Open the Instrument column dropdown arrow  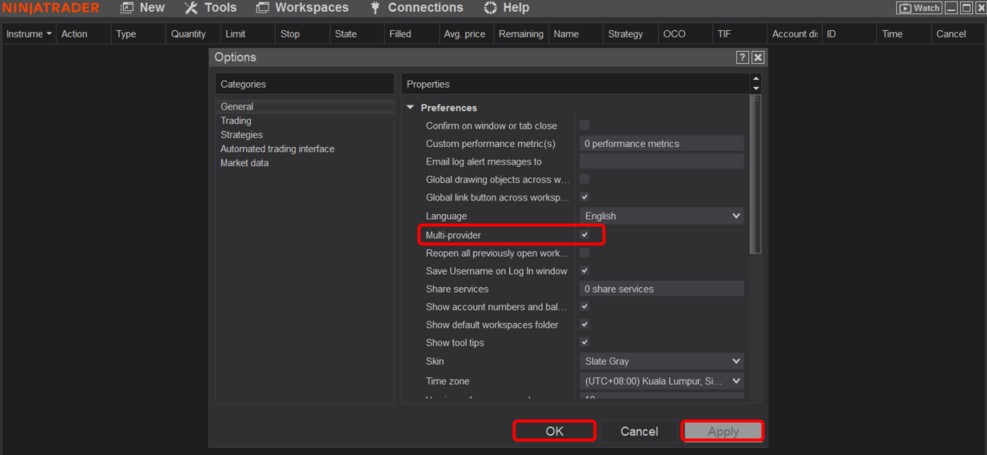[49, 34]
